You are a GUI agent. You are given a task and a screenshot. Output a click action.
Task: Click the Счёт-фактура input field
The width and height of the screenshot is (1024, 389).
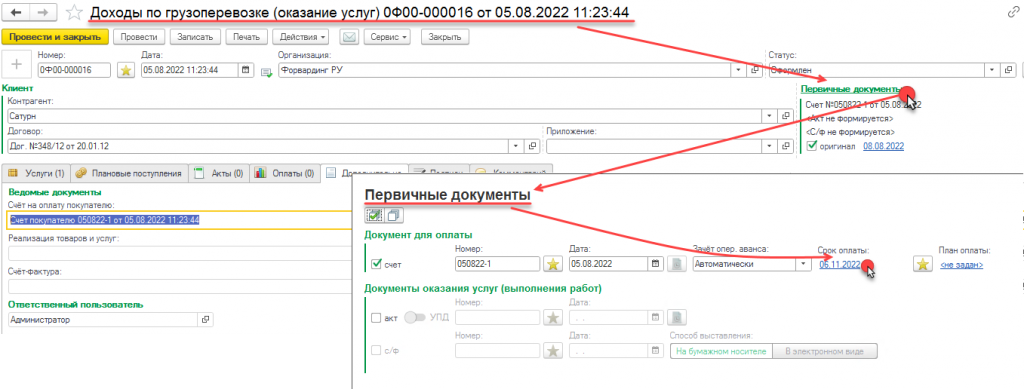coord(179,287)
